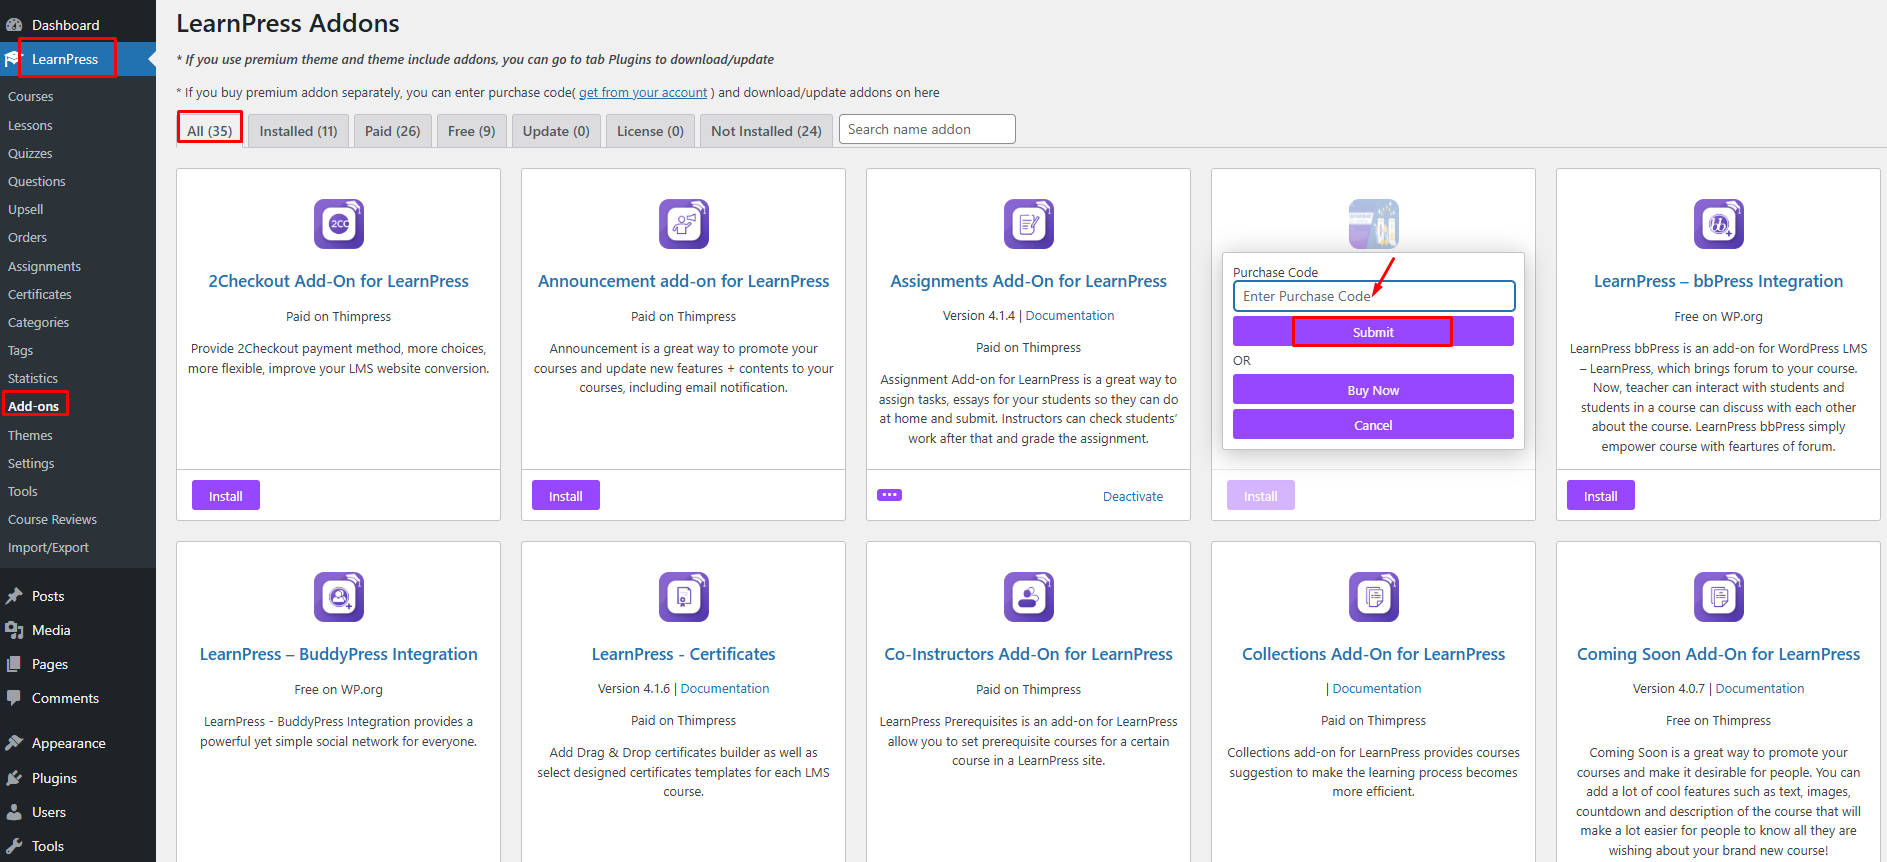Click the Pages icon in sidebar

(14, 664)
